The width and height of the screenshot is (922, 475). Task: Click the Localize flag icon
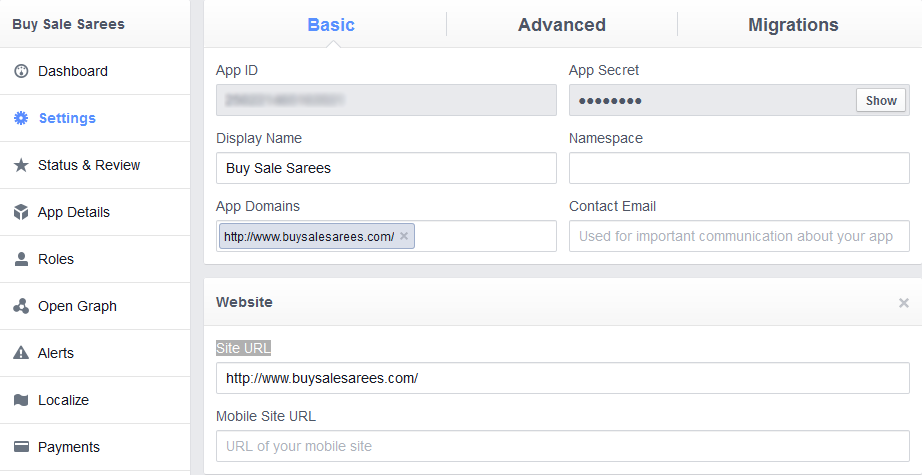(x=21, y=400)
